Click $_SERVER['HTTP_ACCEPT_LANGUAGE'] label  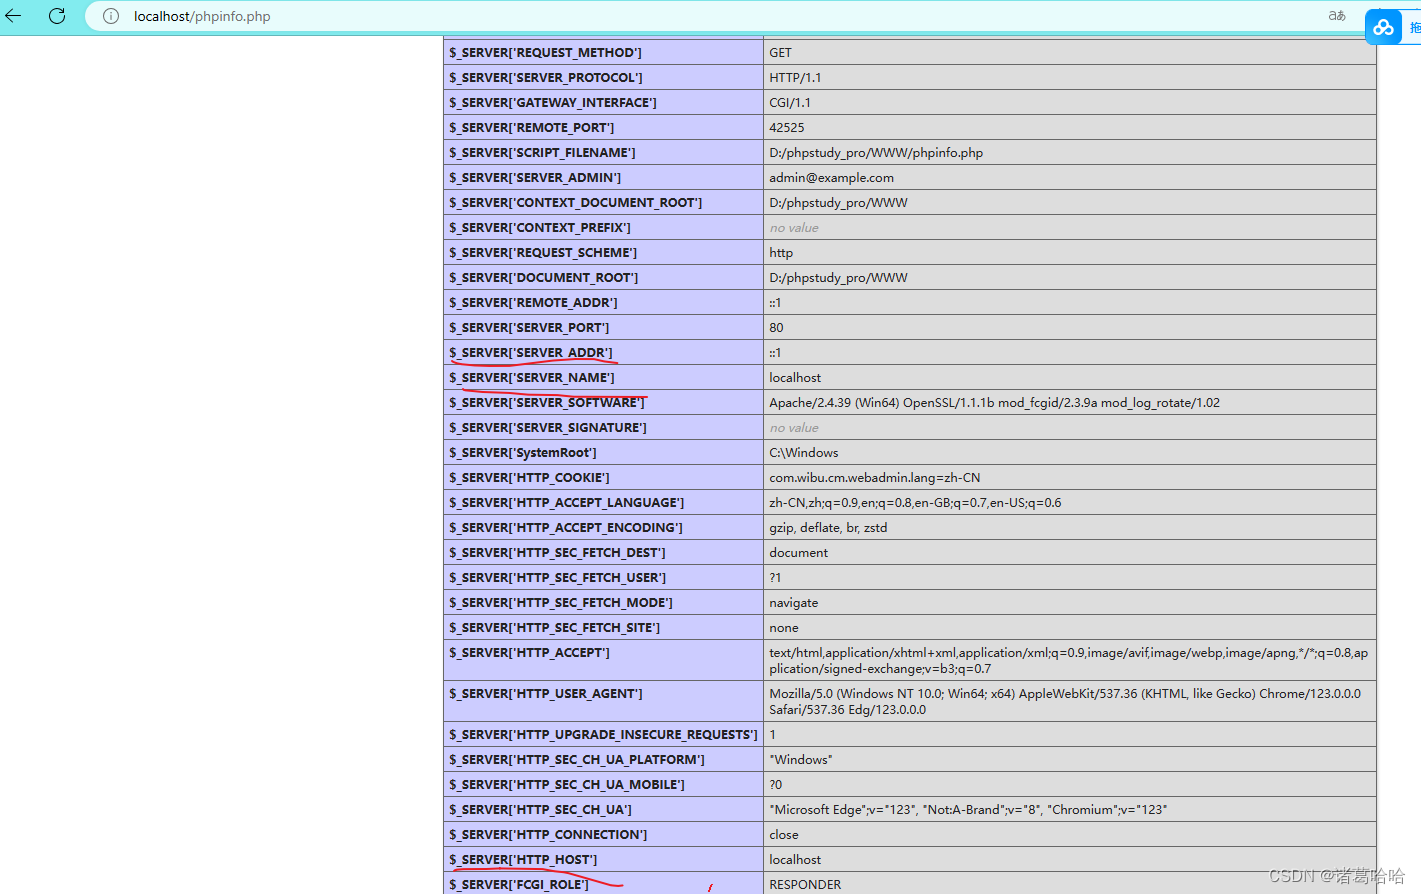pyautogui.click(x=567, y=502)
